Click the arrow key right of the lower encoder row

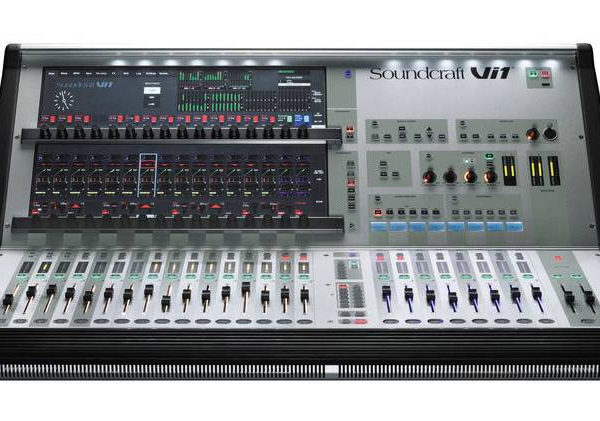coord(352,227)
